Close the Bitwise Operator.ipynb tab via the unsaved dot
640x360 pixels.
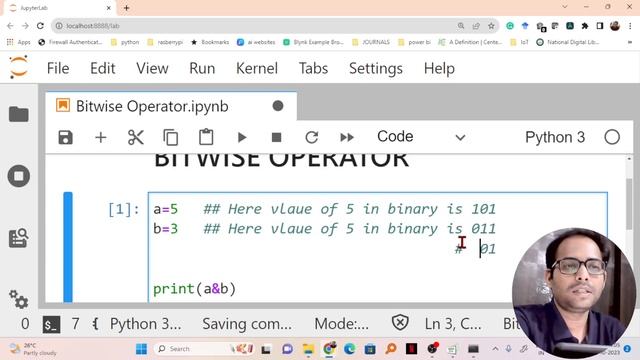pos(278,106)
